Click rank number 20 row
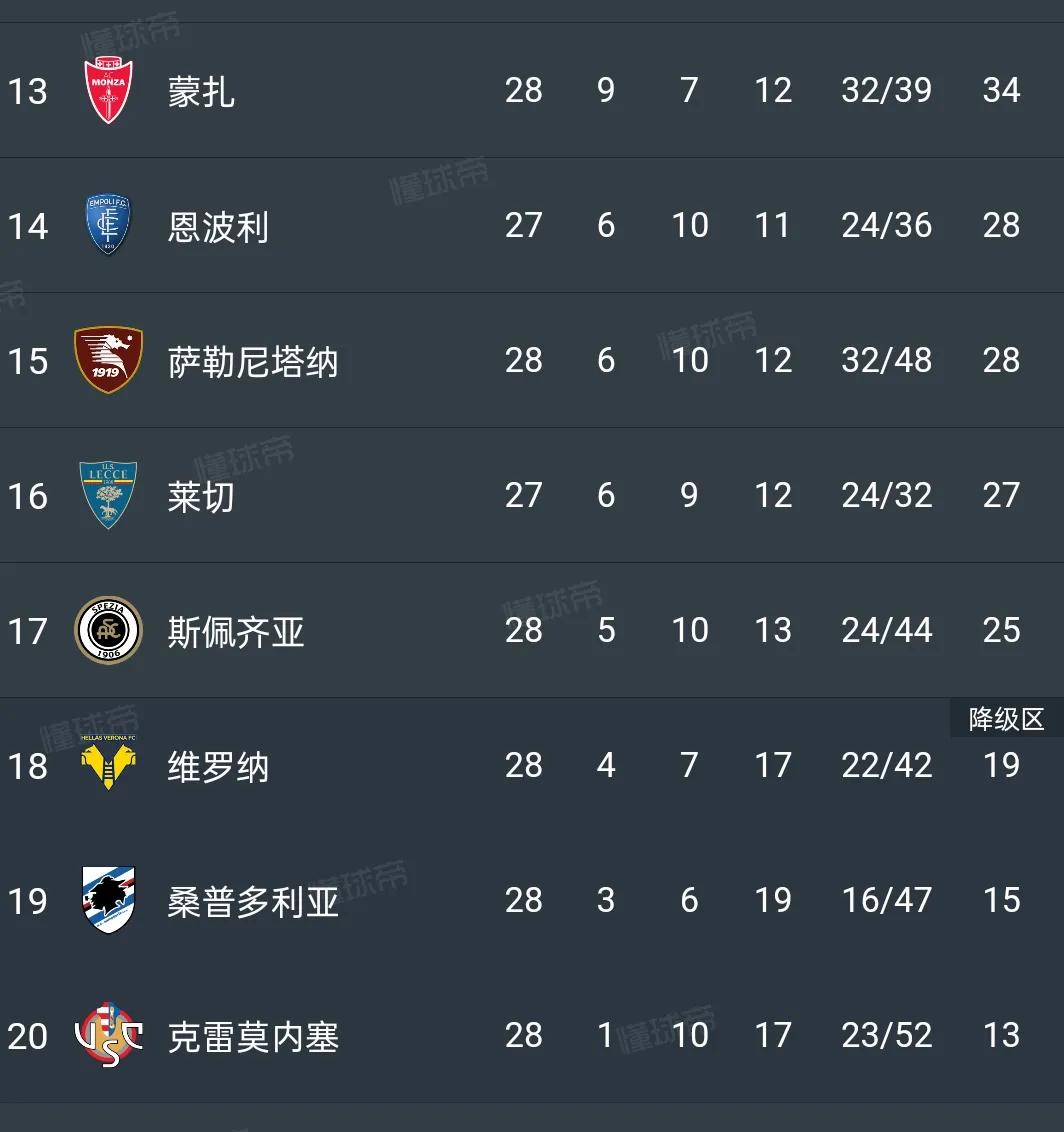 click(28, 1035)
